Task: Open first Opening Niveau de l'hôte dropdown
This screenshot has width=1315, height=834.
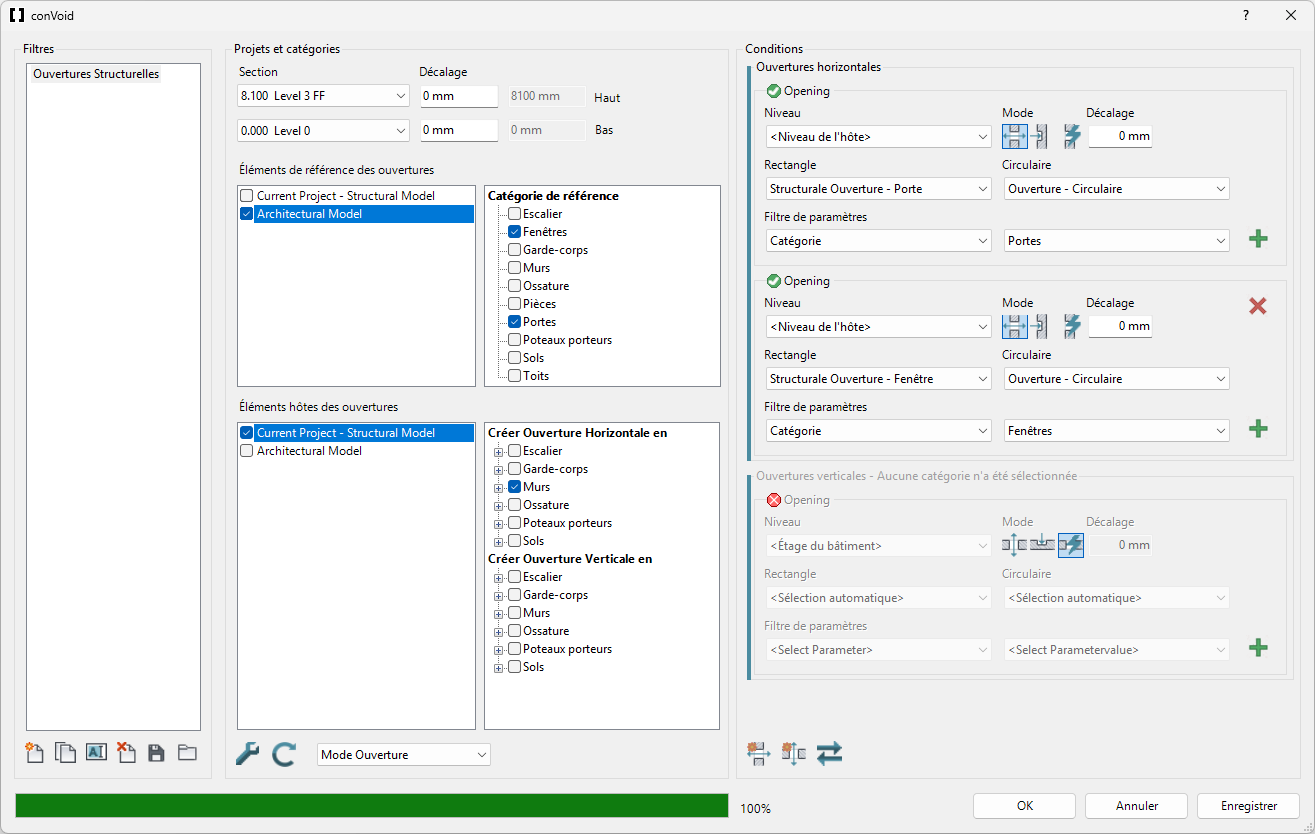Action: pos(878,137)
